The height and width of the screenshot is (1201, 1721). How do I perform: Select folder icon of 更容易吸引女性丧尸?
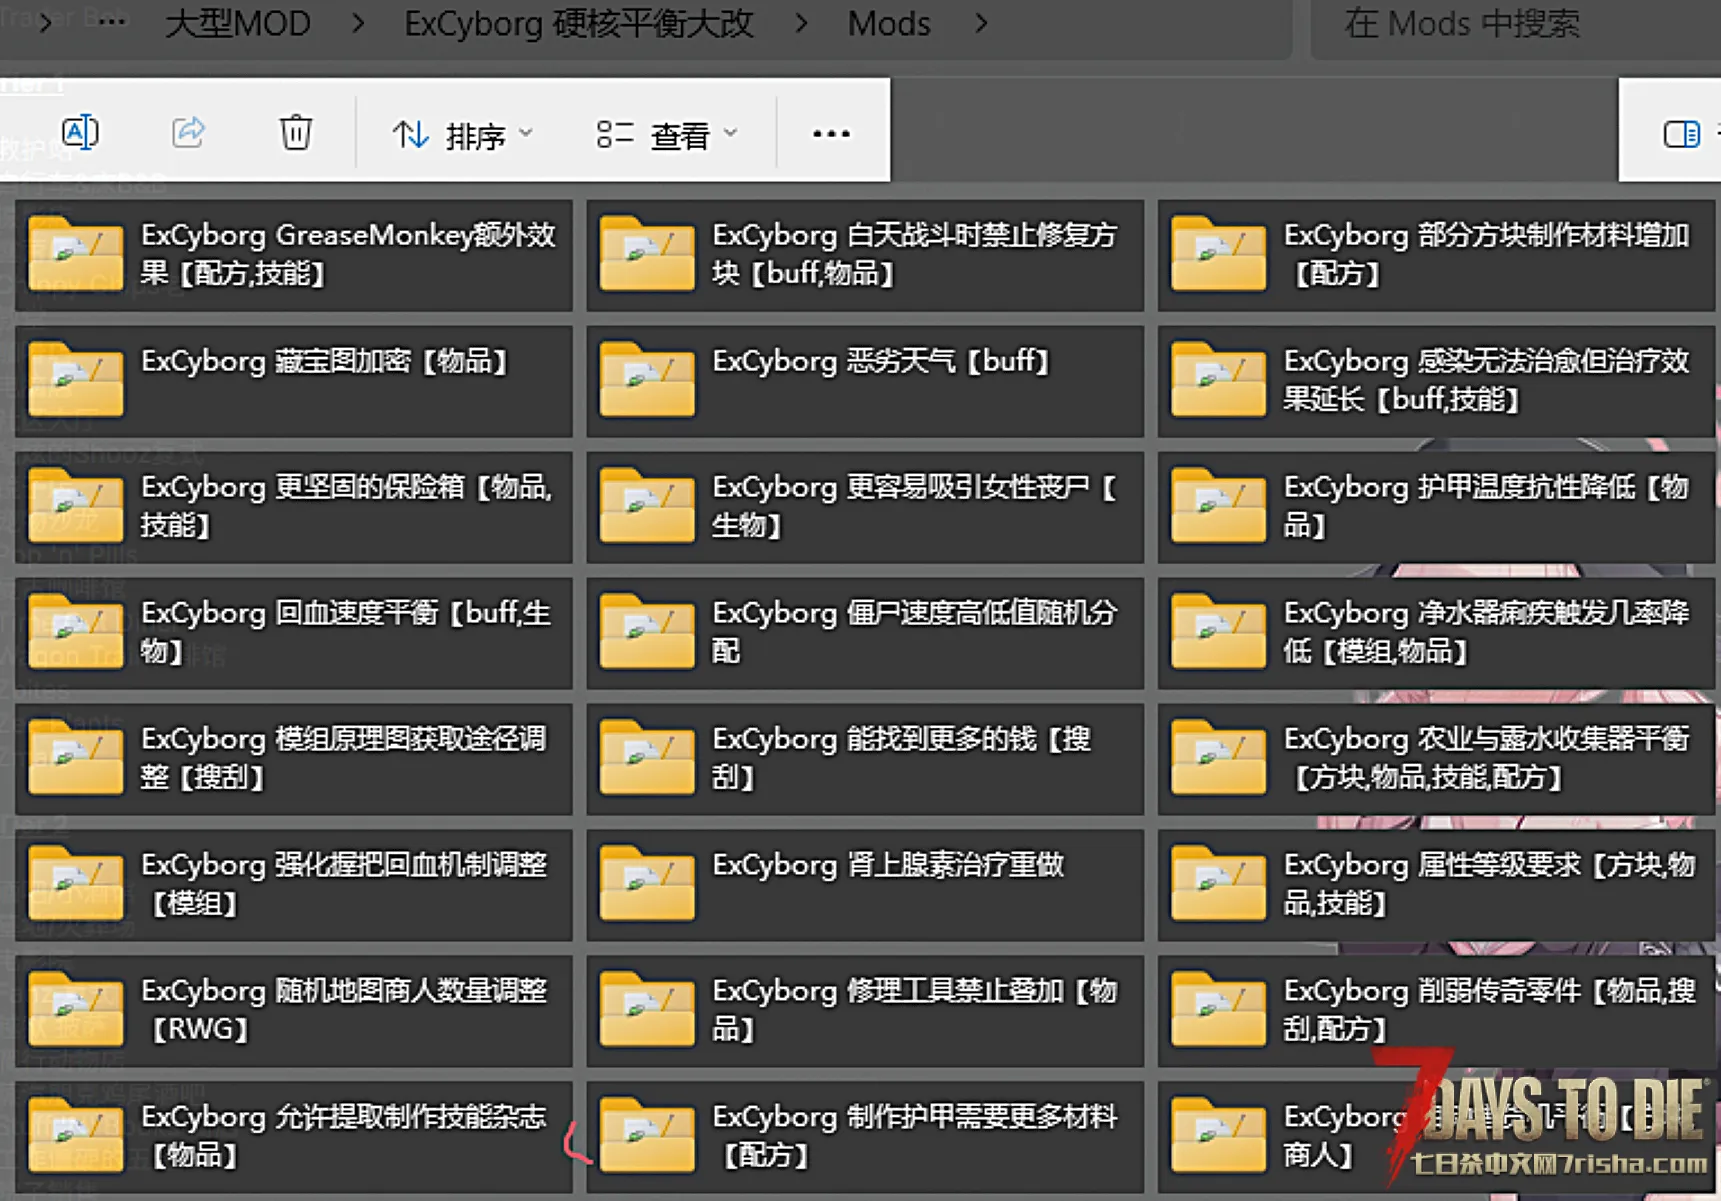point(647,505)
